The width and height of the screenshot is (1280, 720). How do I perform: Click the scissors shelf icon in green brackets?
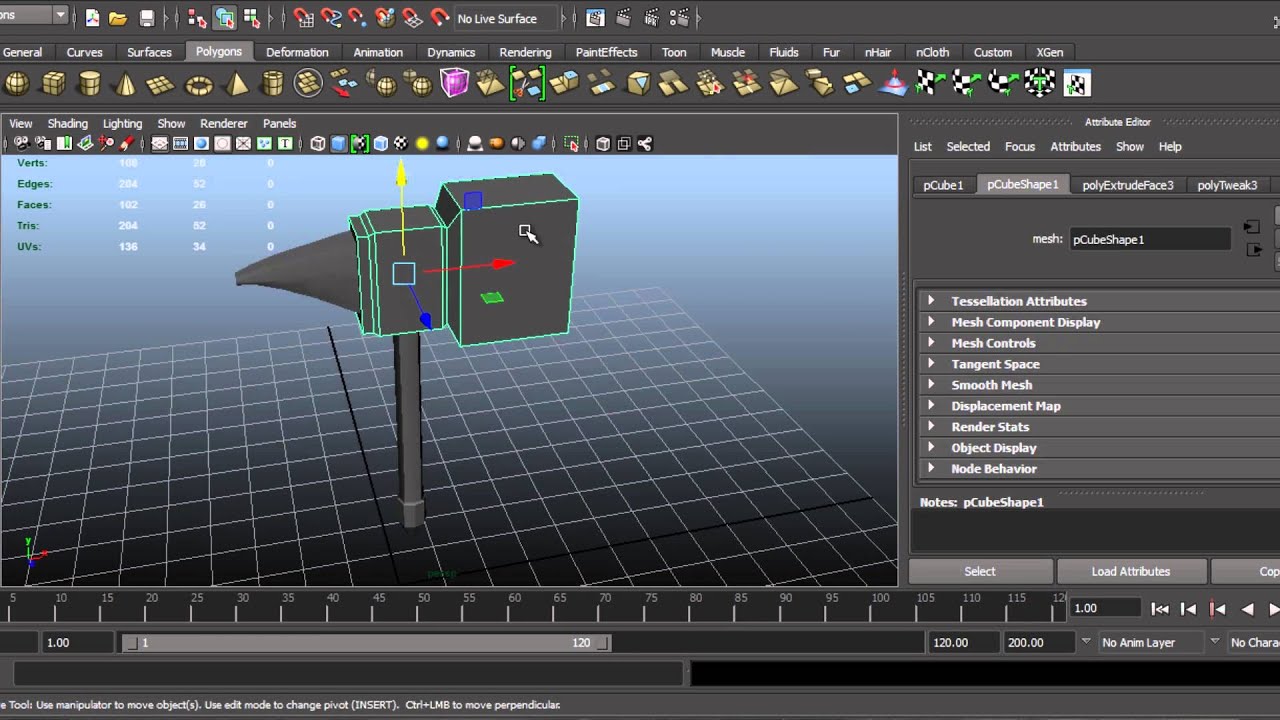(x=527, y=83)
